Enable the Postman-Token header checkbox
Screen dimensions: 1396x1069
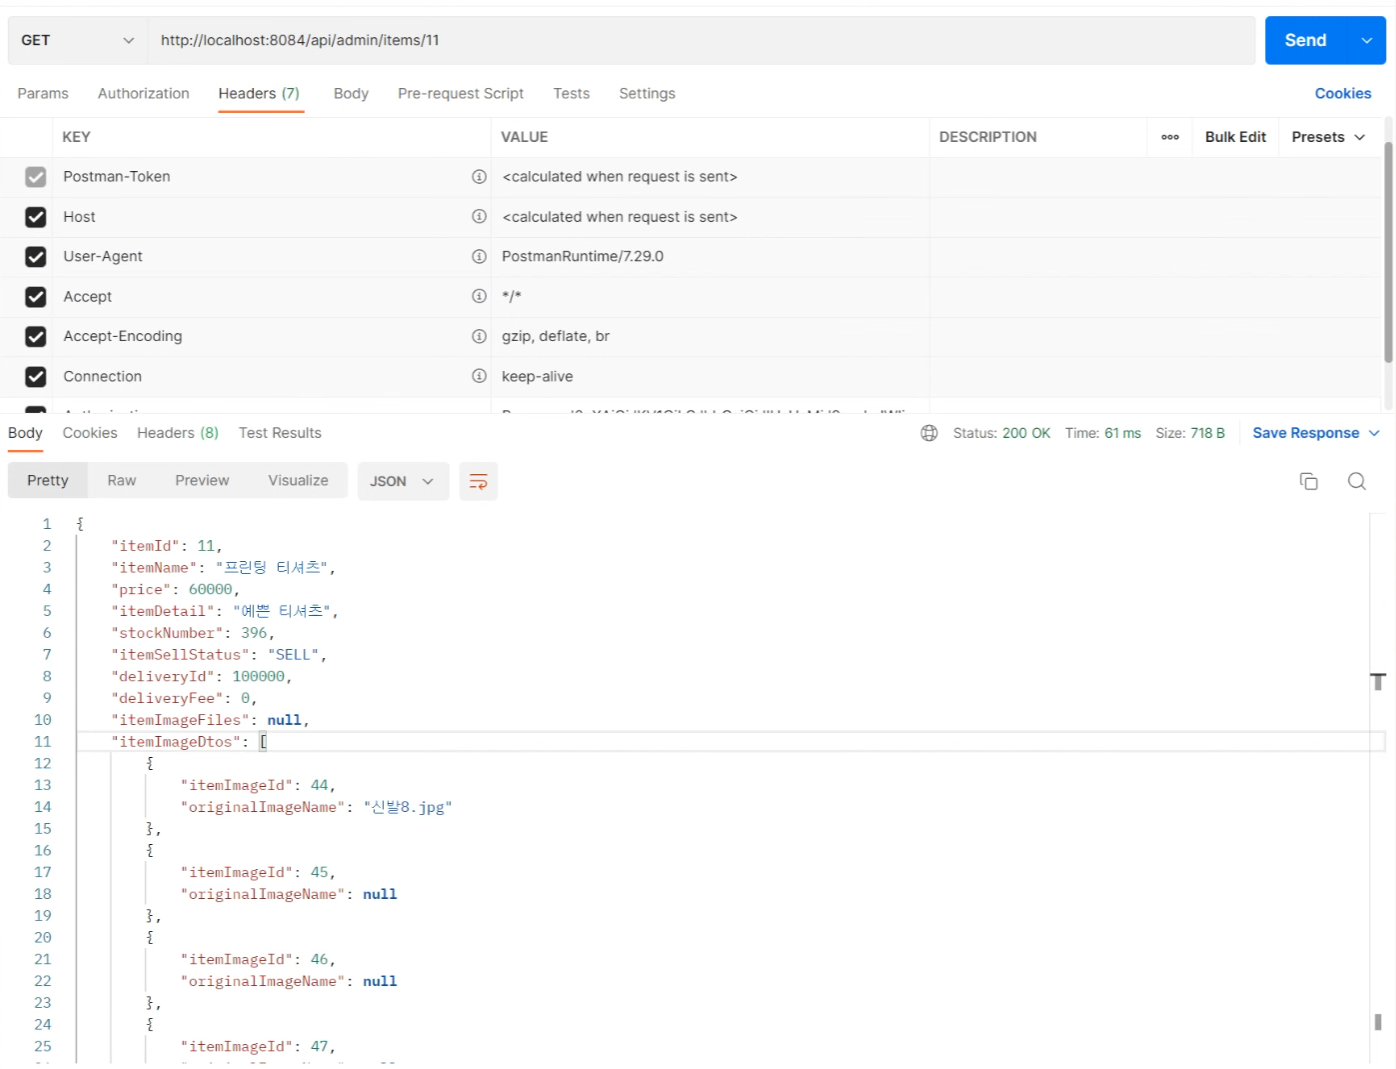(x=36, y=177)
